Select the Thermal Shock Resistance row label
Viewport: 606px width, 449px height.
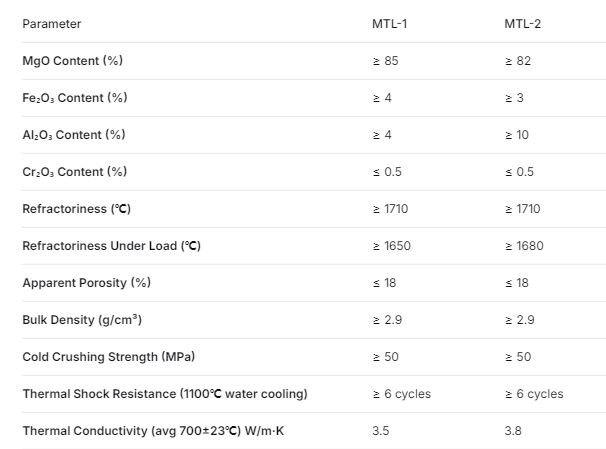165,394
